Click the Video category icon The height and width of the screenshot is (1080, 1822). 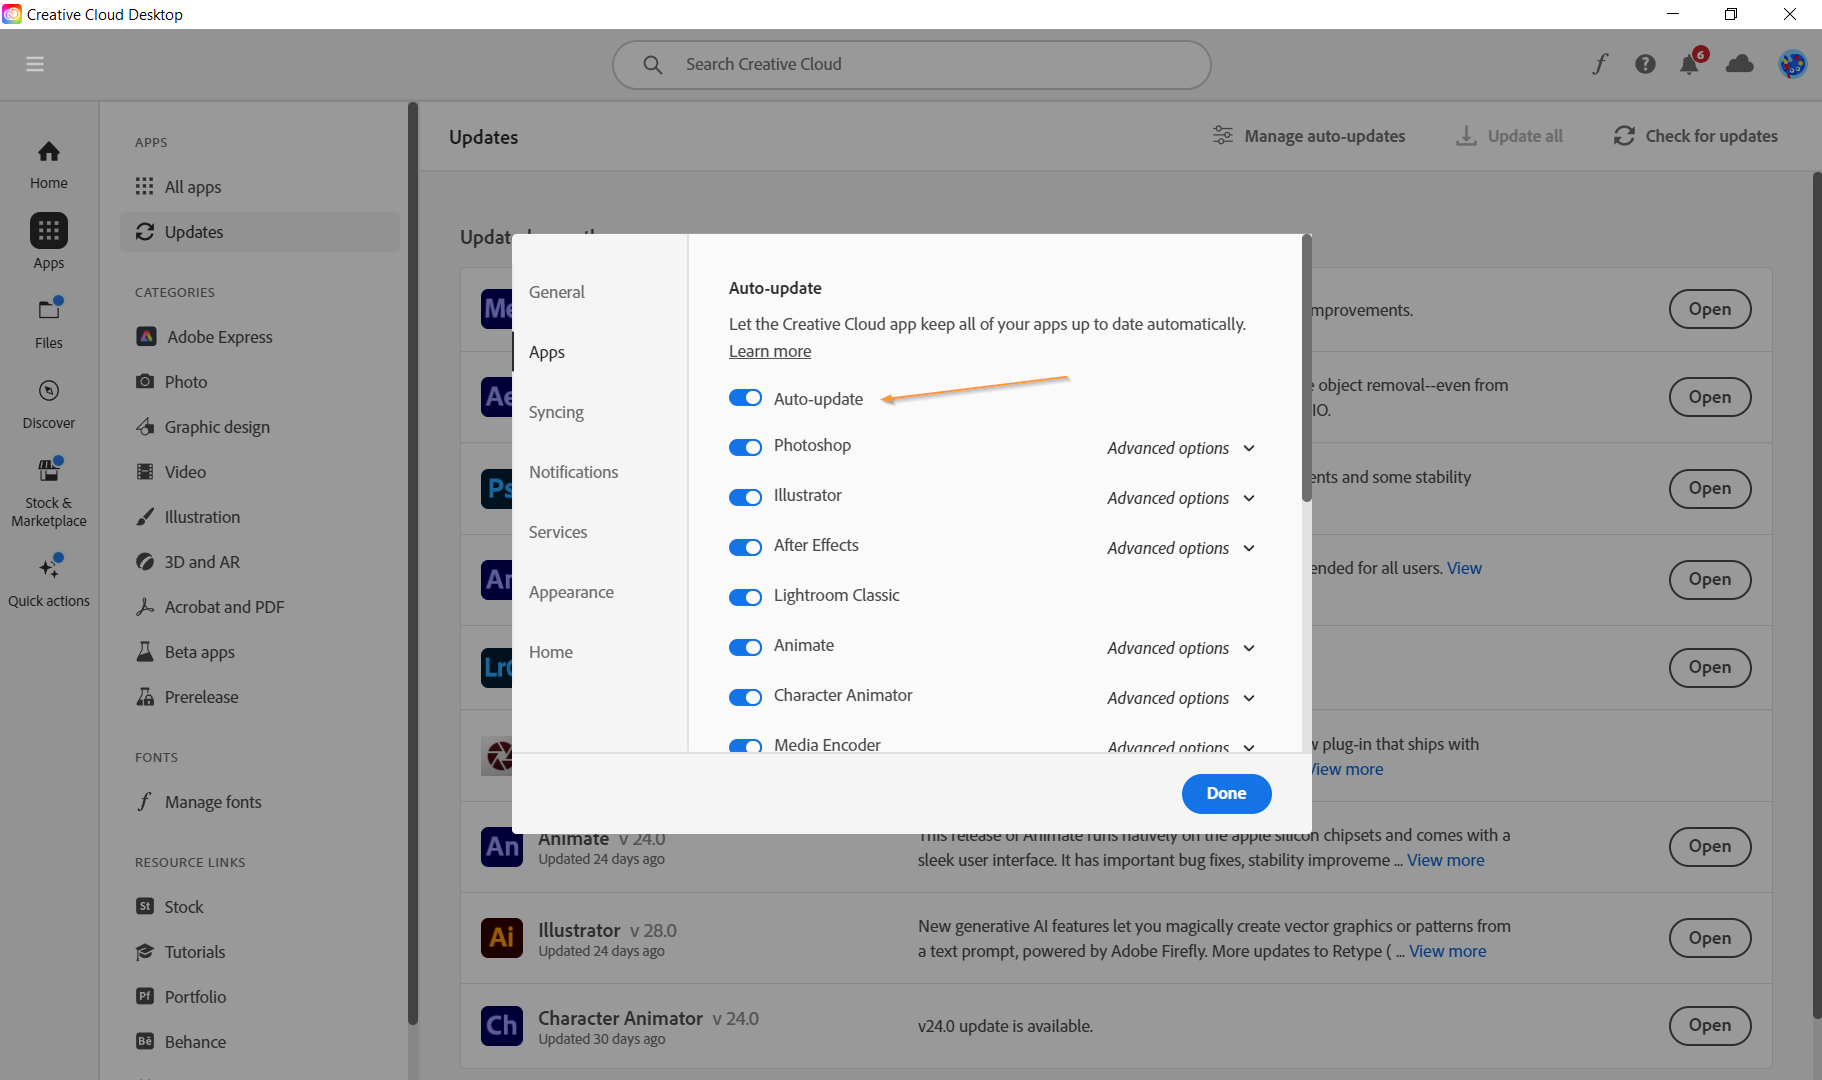pos(145,472)
